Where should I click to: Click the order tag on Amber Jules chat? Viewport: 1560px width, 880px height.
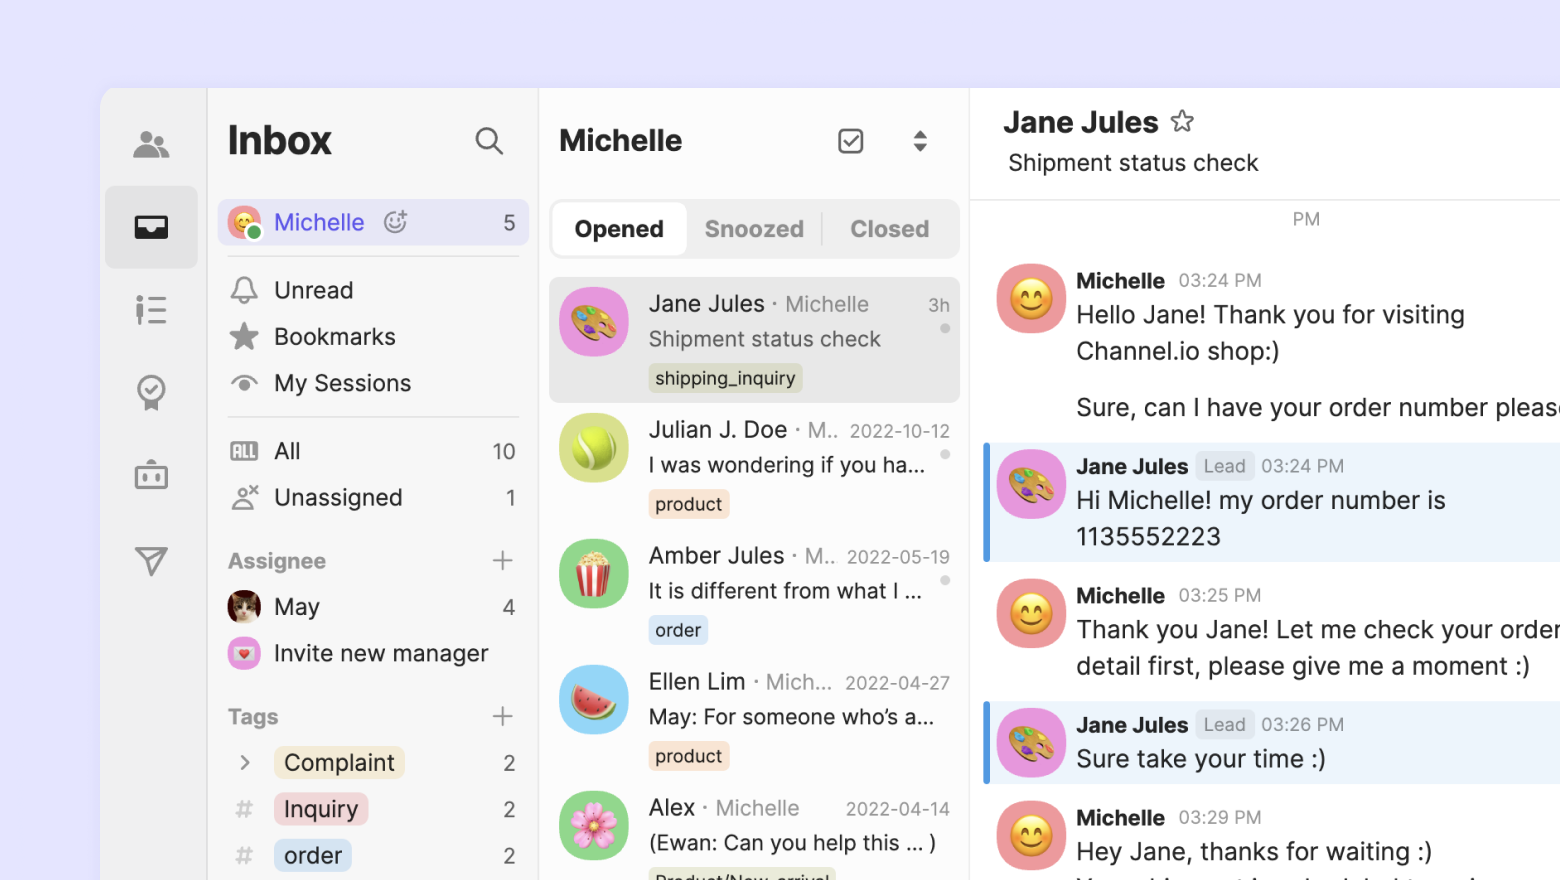tap(678, 630)
